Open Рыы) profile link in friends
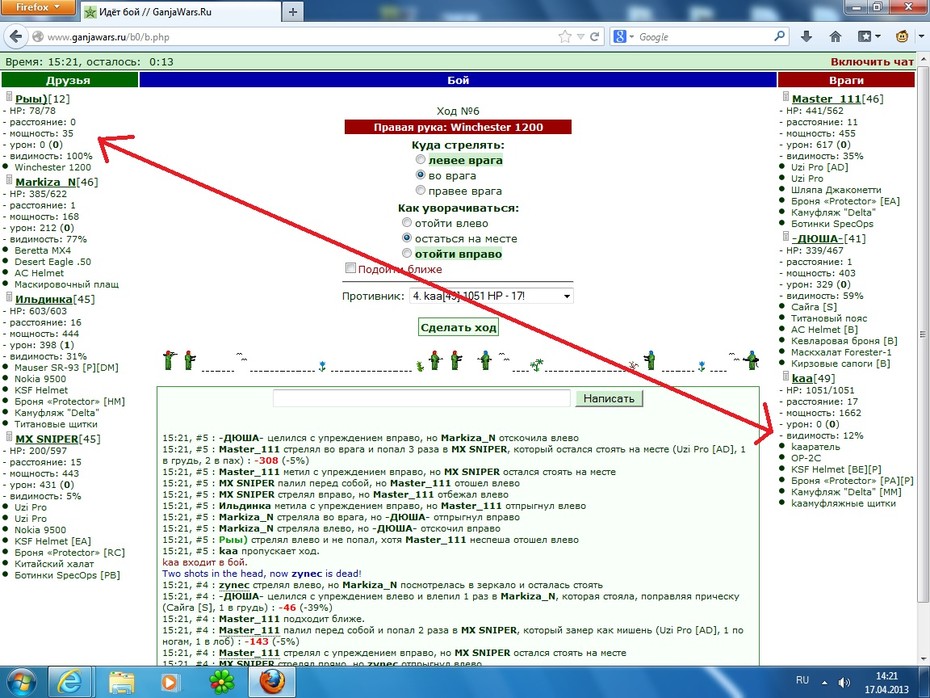The width and height of the screenshot is (930, 698). point(31,99)
